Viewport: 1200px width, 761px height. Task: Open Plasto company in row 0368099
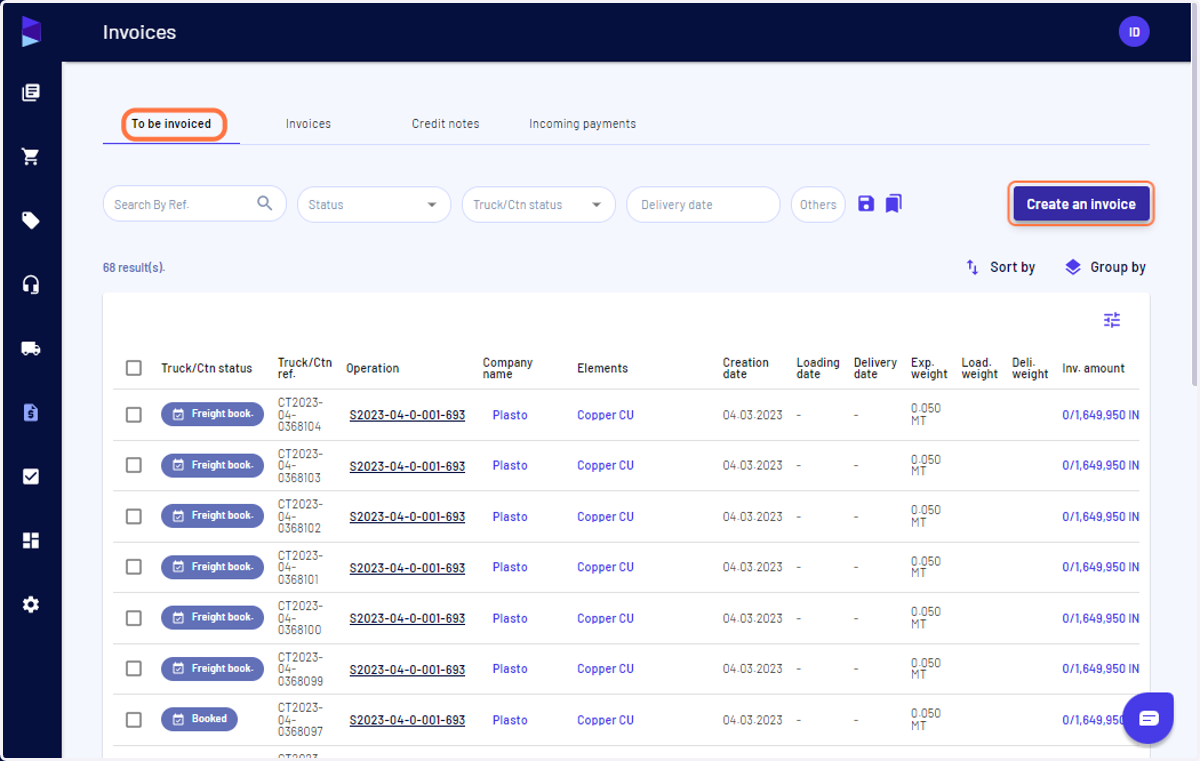510,668
